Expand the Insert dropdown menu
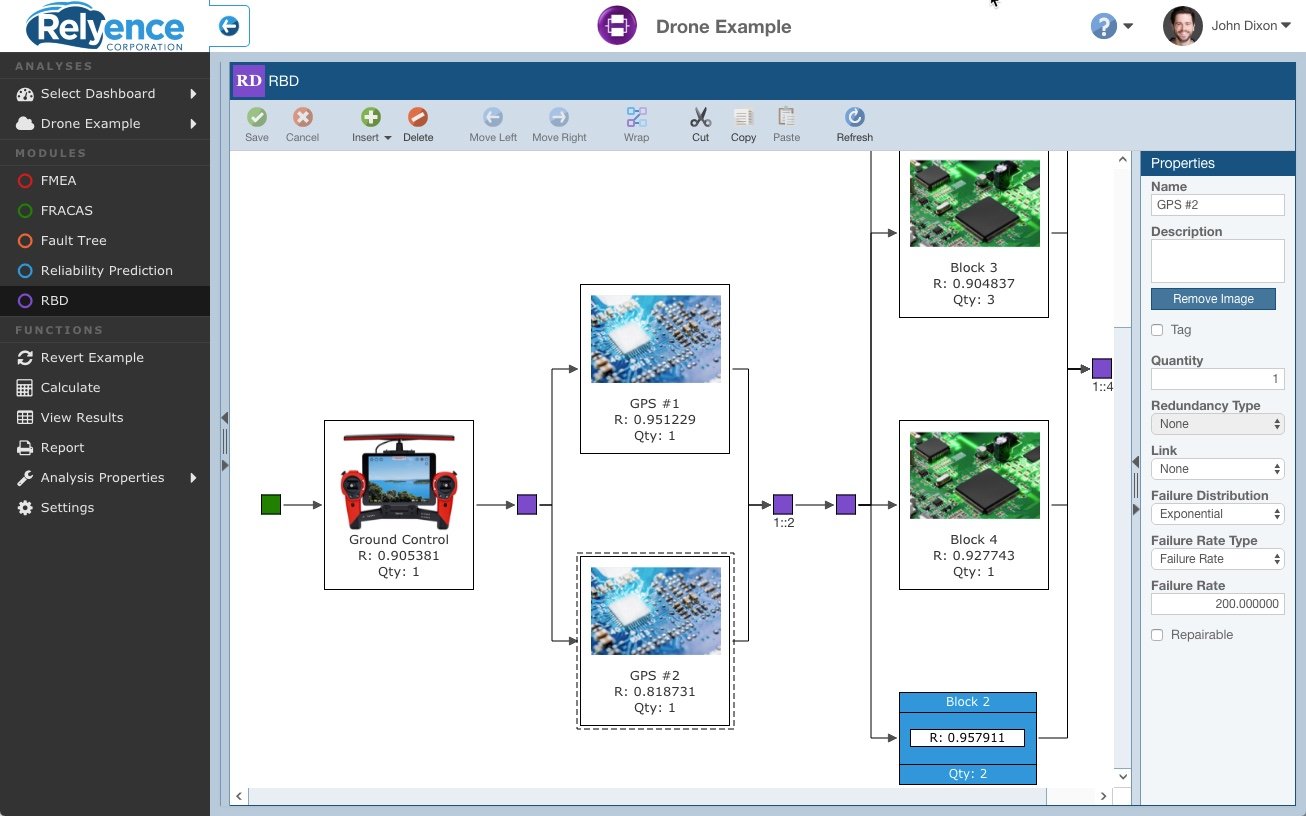The height and width of the screenshot is (816, 1306). pos(371,126)
